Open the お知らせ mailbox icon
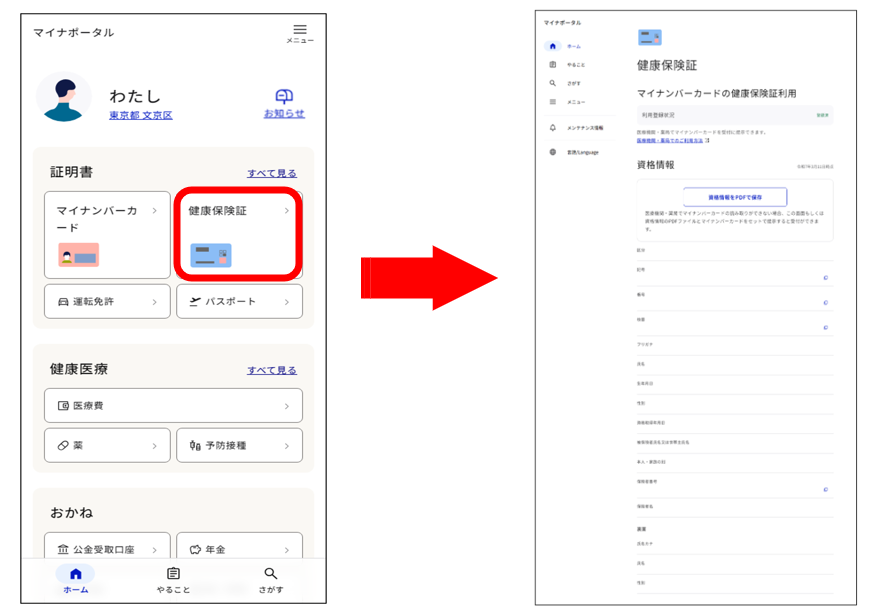Viewport: 873px width, 614px height. (x=284, y=96)
